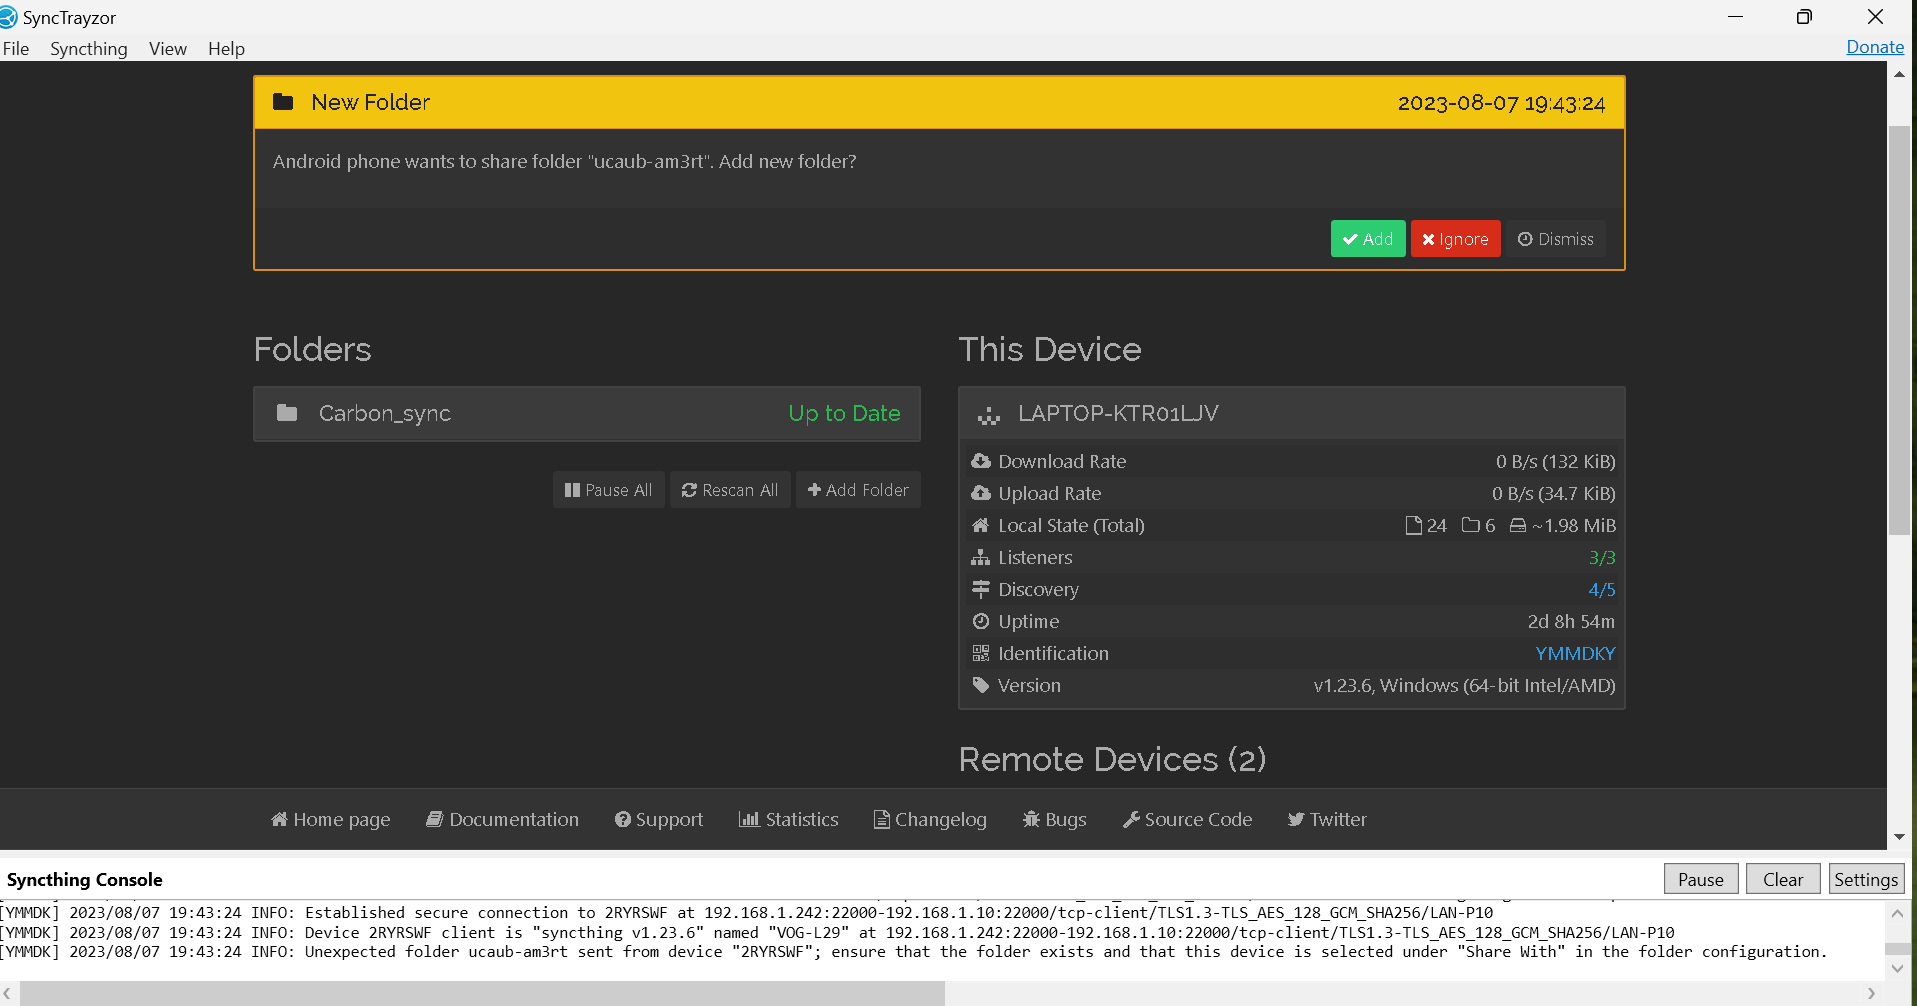This screenshot has width=1917, height=1006.
Task: Click the folder count icon beside 6
Action: [1471, 525]
